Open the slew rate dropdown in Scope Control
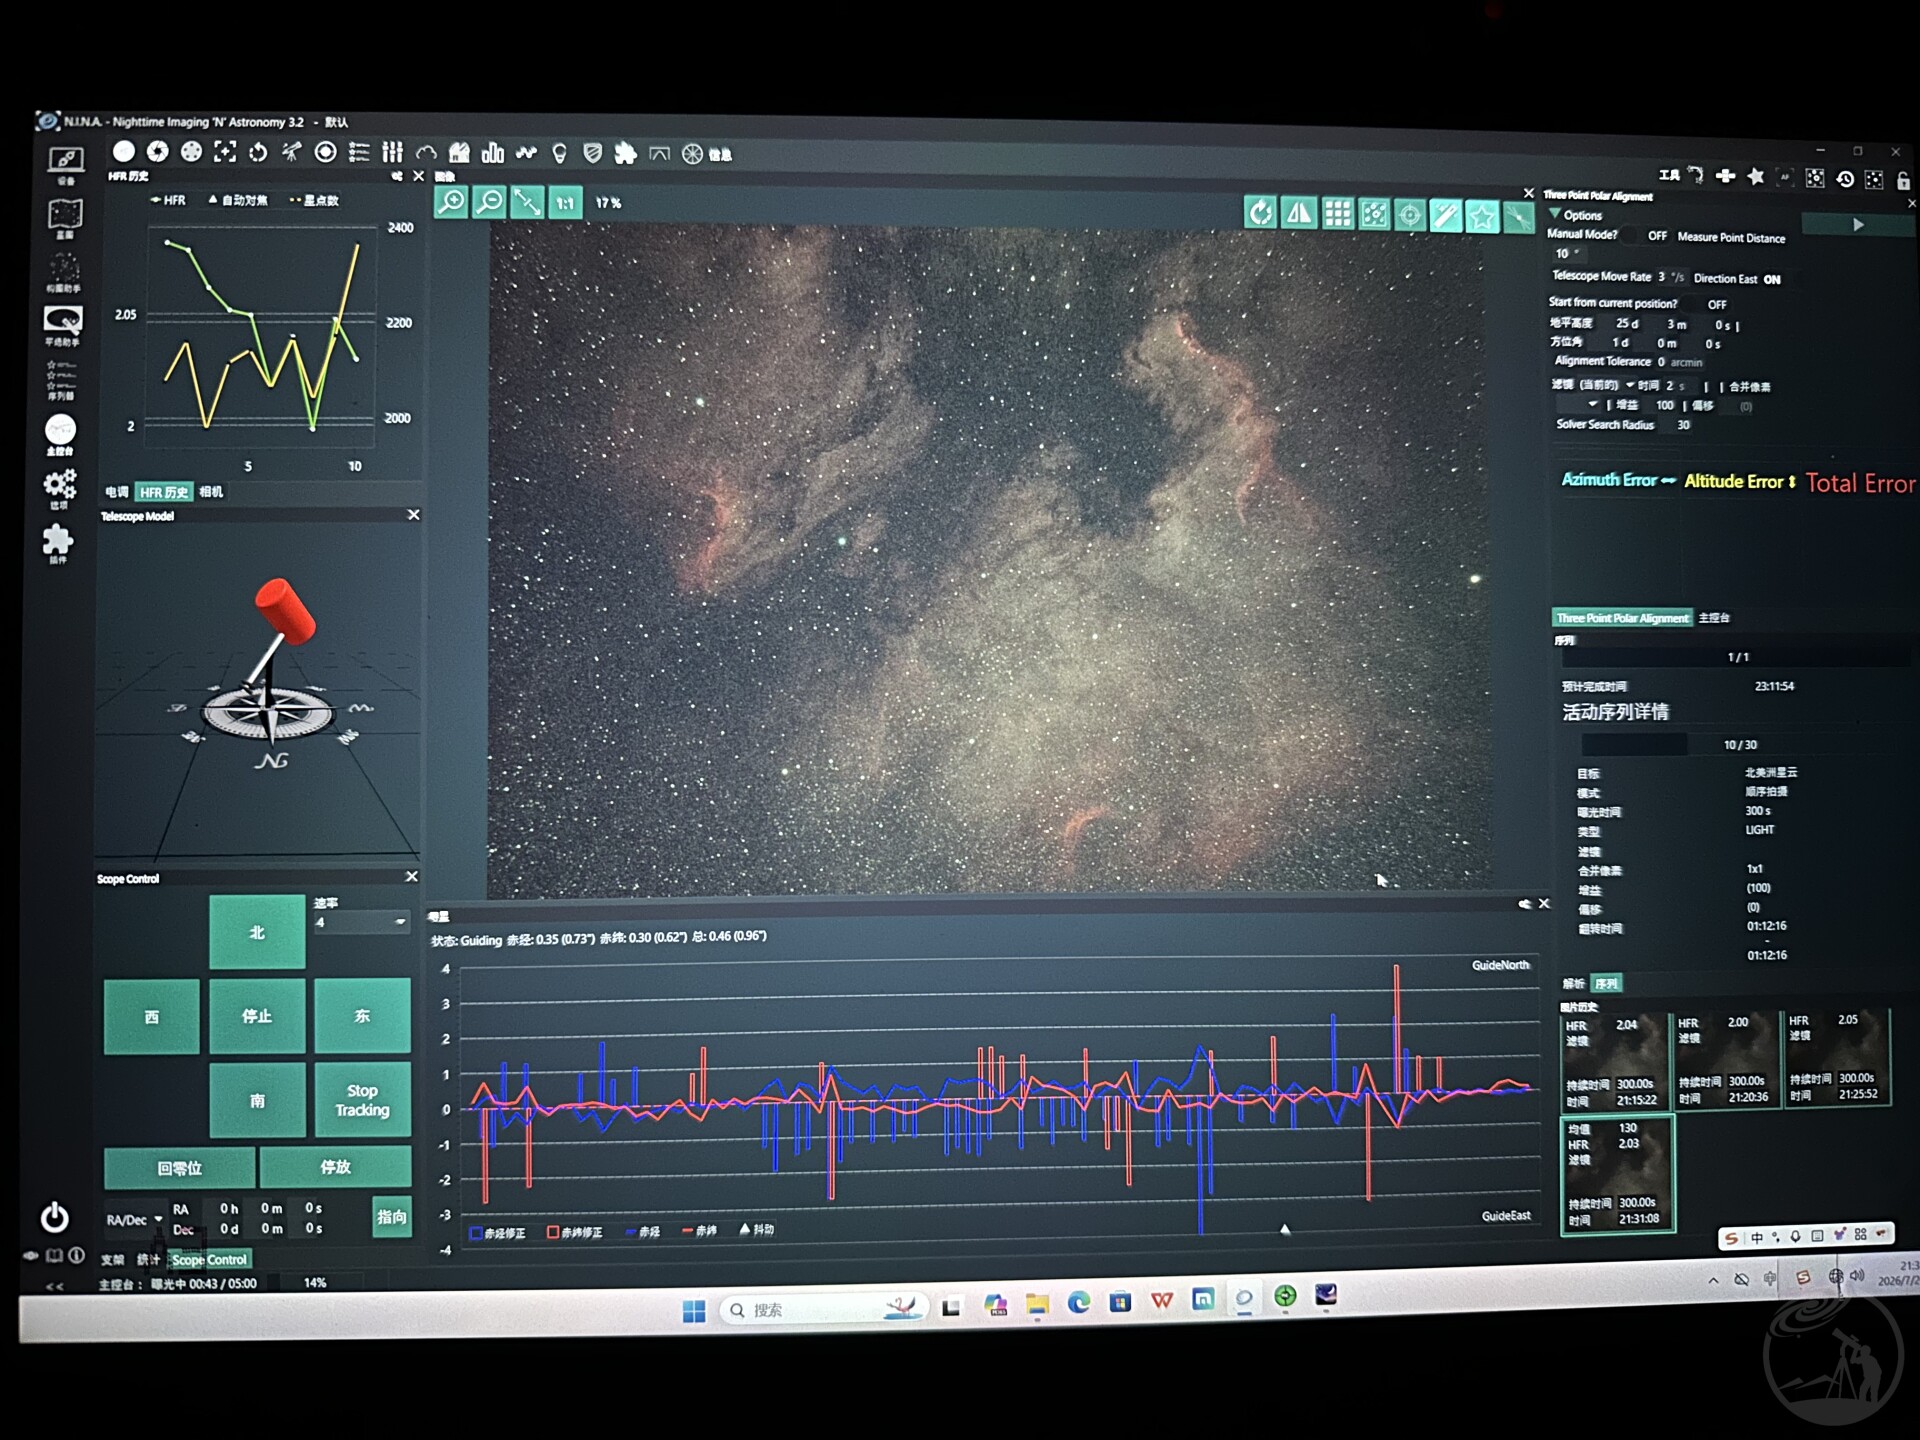Screen dimensions: 1920x1440 (360, 922)
